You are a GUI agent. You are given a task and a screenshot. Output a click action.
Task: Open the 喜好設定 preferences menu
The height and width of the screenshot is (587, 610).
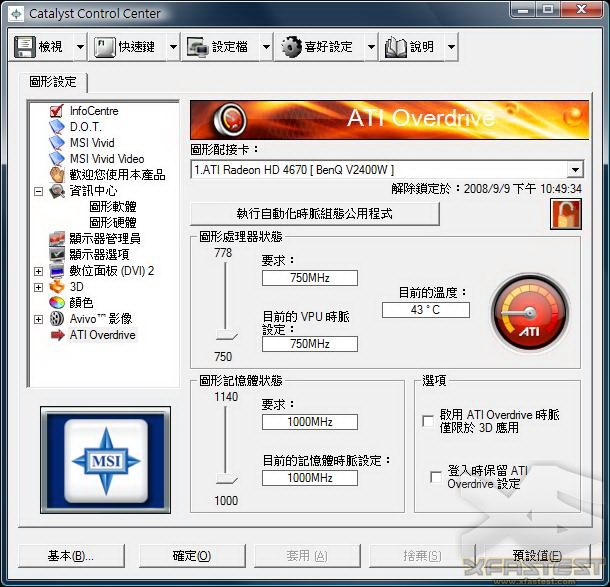318,46
